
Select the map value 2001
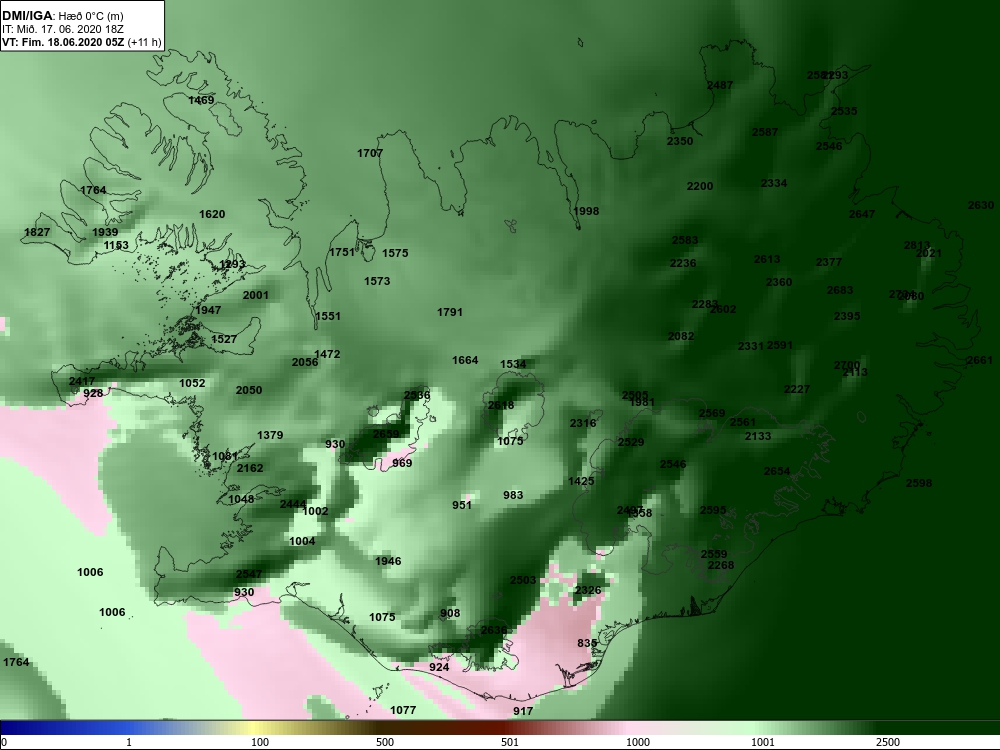tap(256, 295)
